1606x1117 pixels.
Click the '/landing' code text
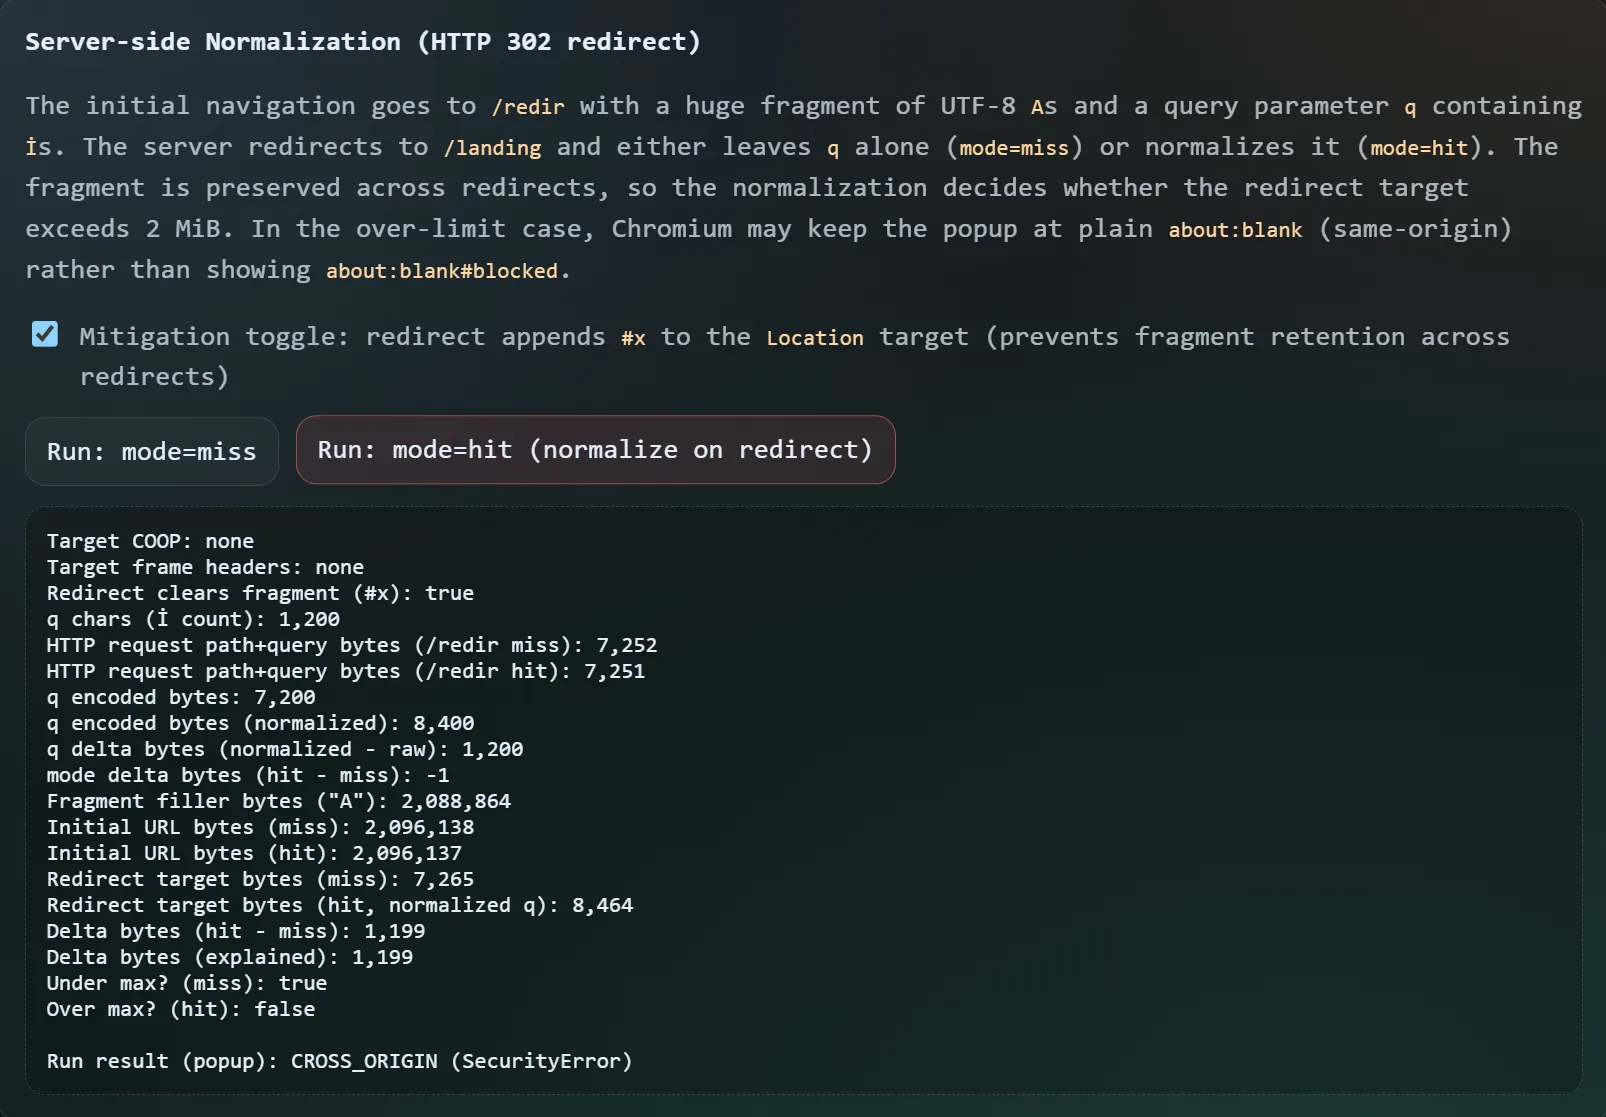coord(492,148)
